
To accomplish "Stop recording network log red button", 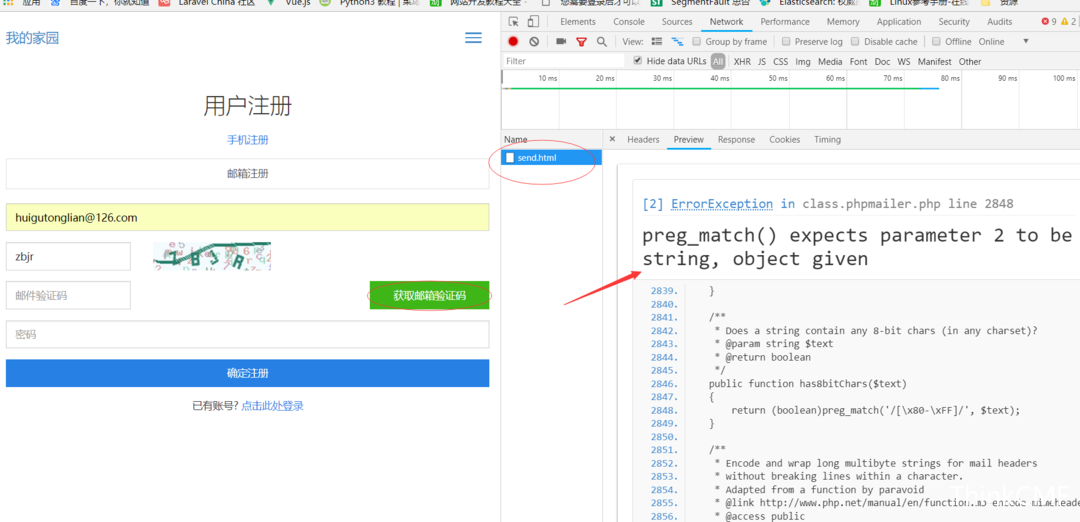I will coord(513,41).
